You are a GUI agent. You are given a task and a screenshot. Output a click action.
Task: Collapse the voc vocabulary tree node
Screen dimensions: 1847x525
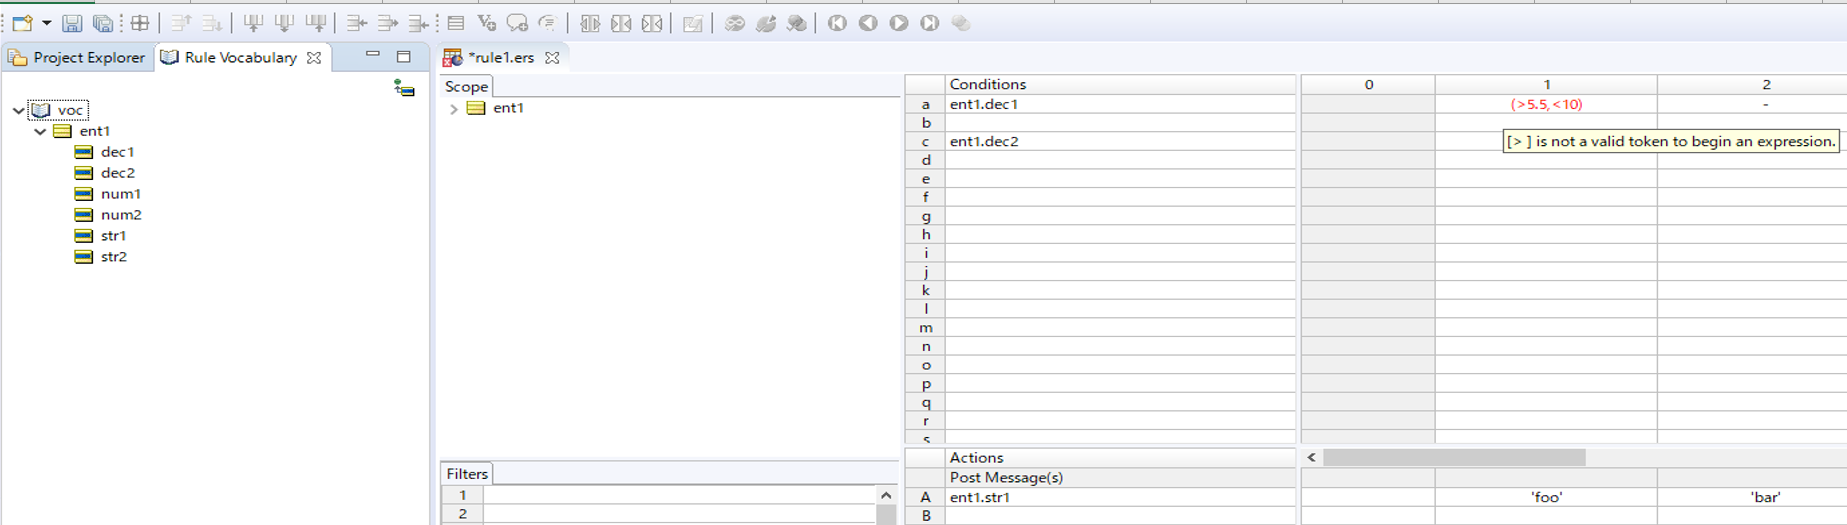(x=18, y=110)
